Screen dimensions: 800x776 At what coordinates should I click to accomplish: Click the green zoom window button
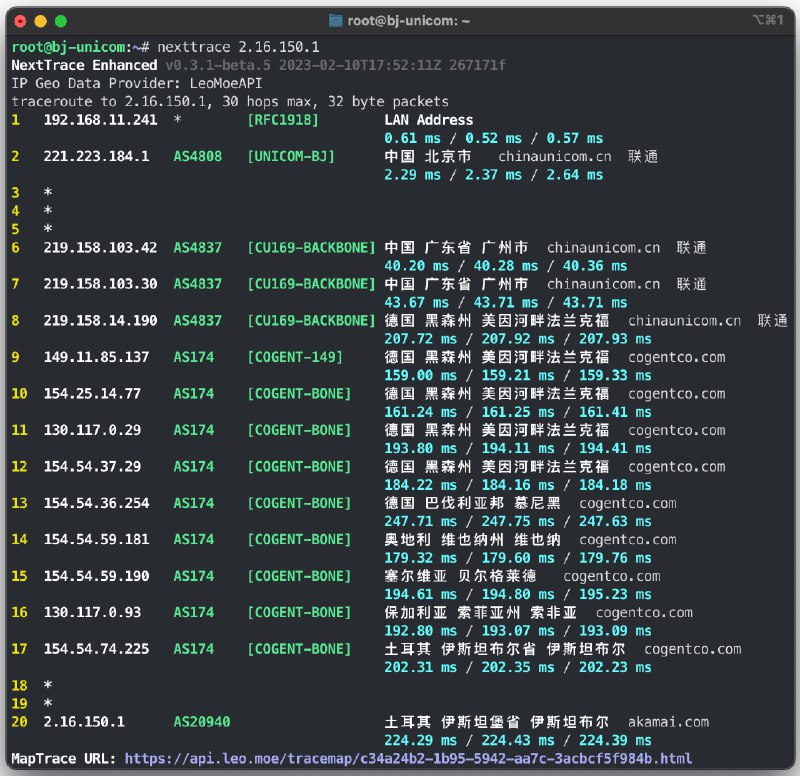pos(61,21)
